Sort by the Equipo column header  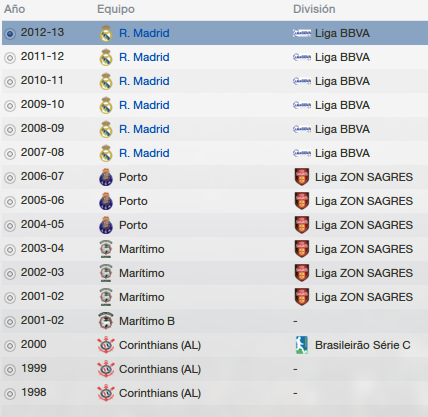(116, 9)
